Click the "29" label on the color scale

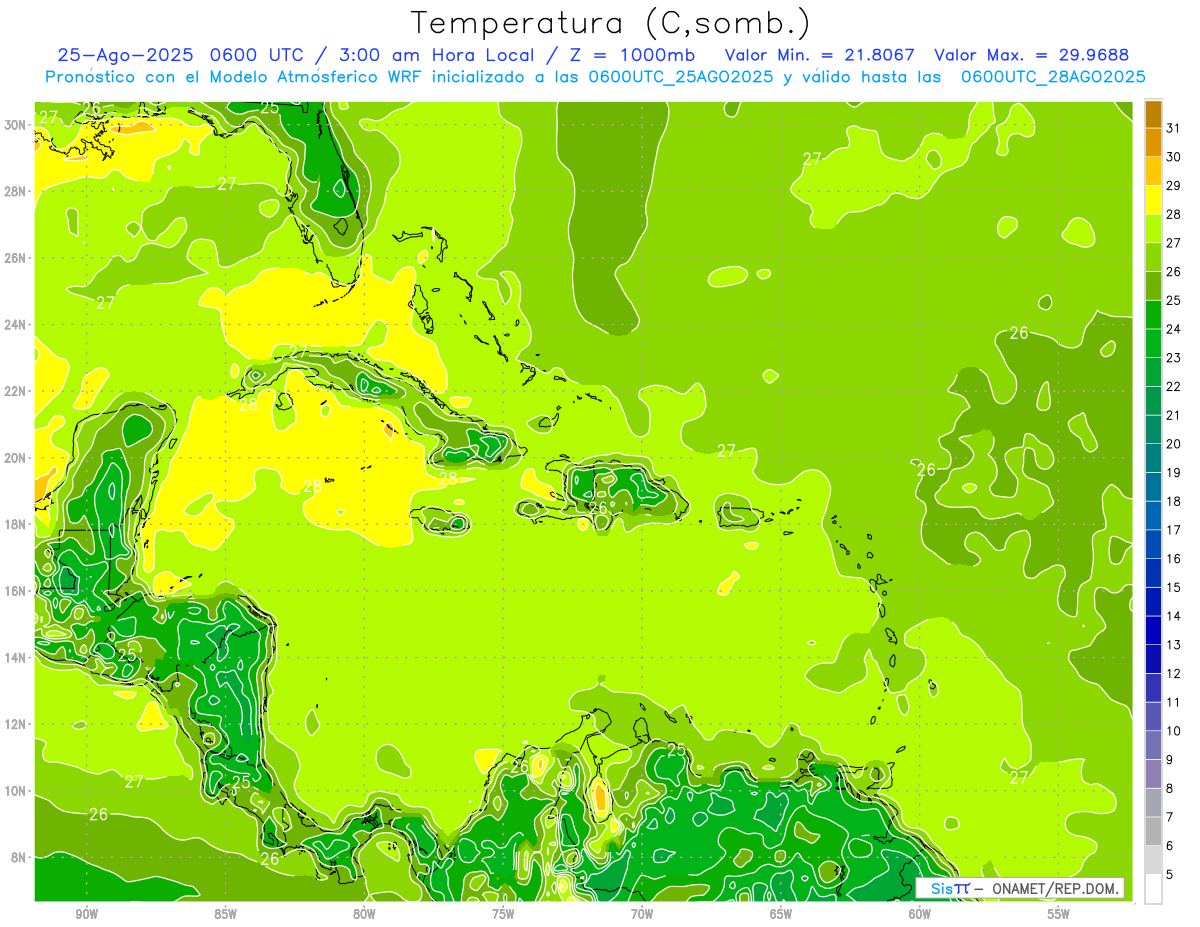(1174, 185)
